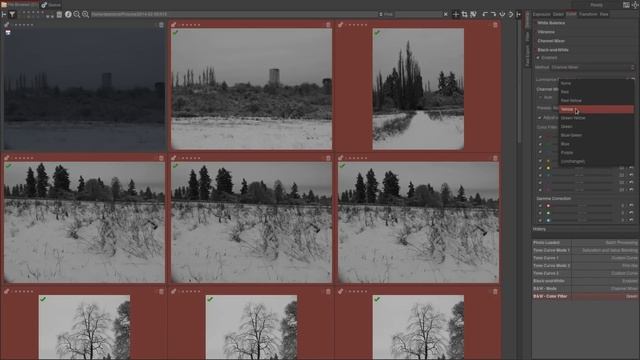
Task: Trash icon on bottom right tree thumbnail
Action: (495, 291)
